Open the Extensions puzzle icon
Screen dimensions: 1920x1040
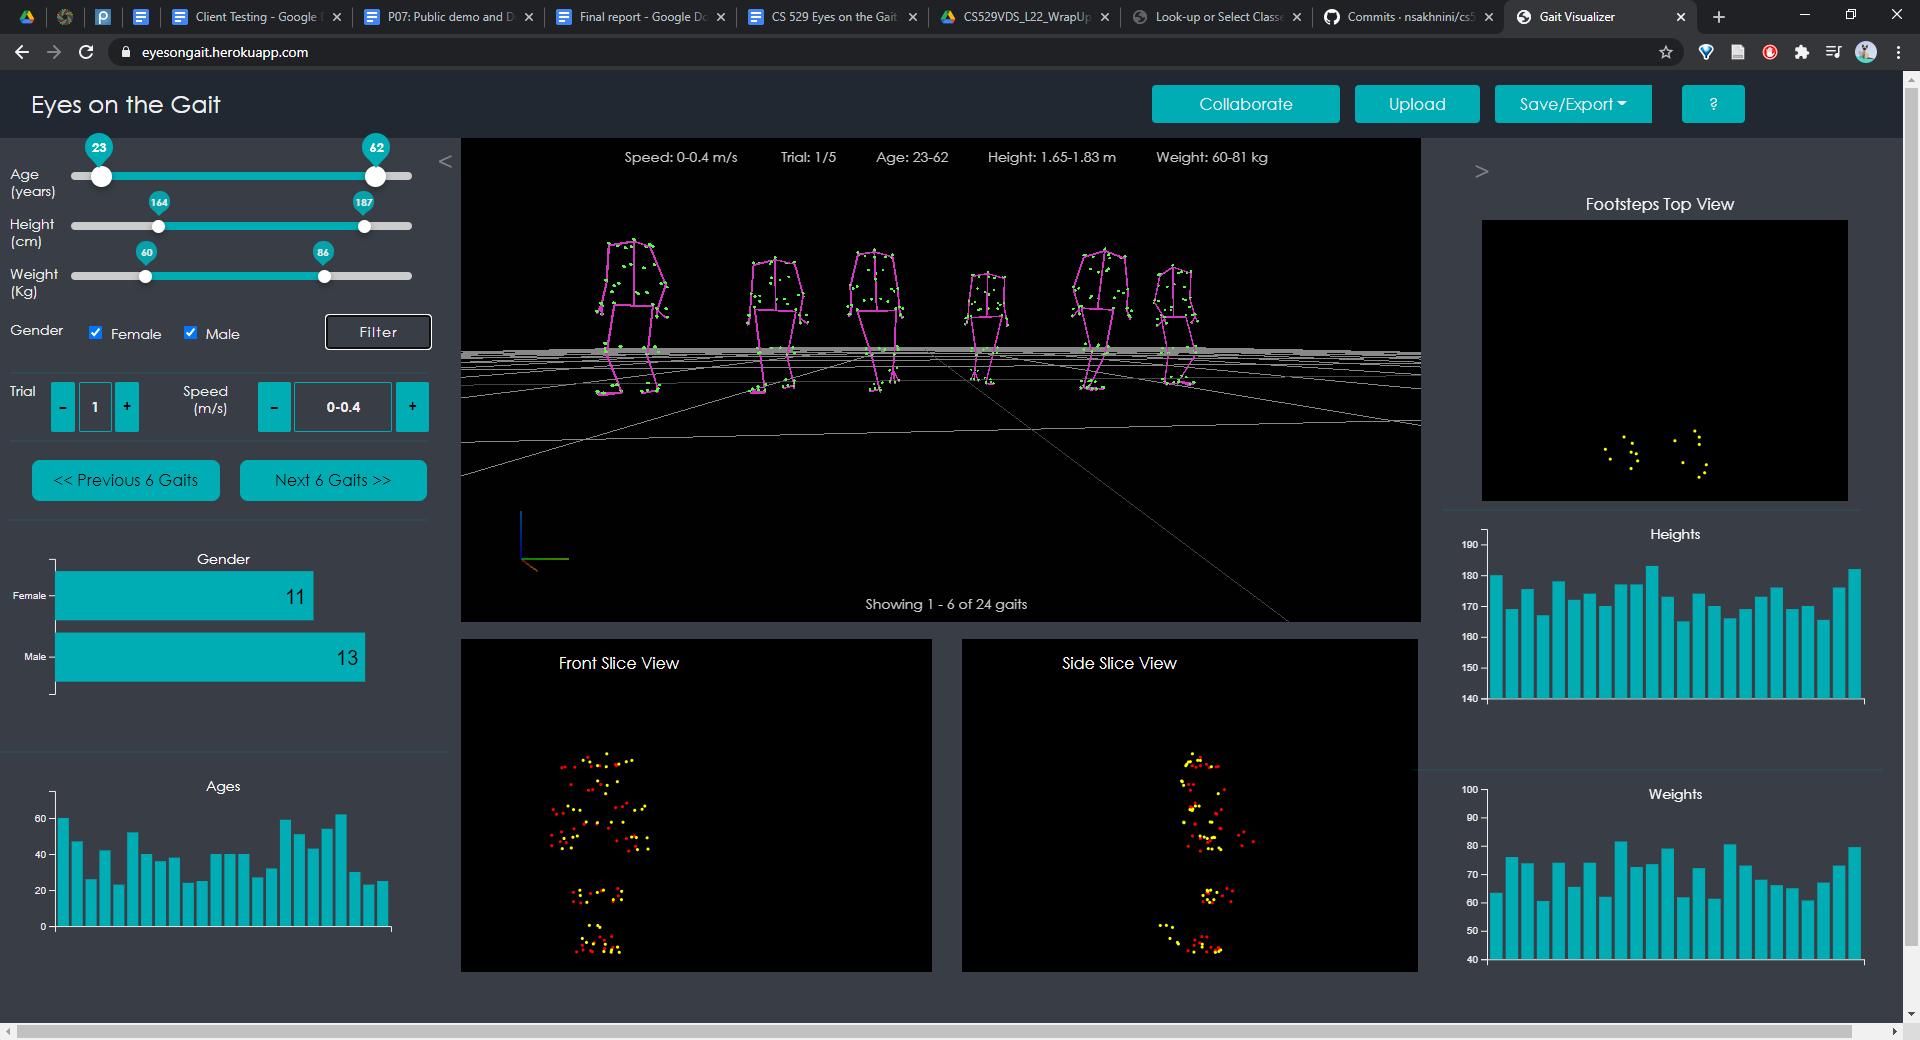point(1802,52)
